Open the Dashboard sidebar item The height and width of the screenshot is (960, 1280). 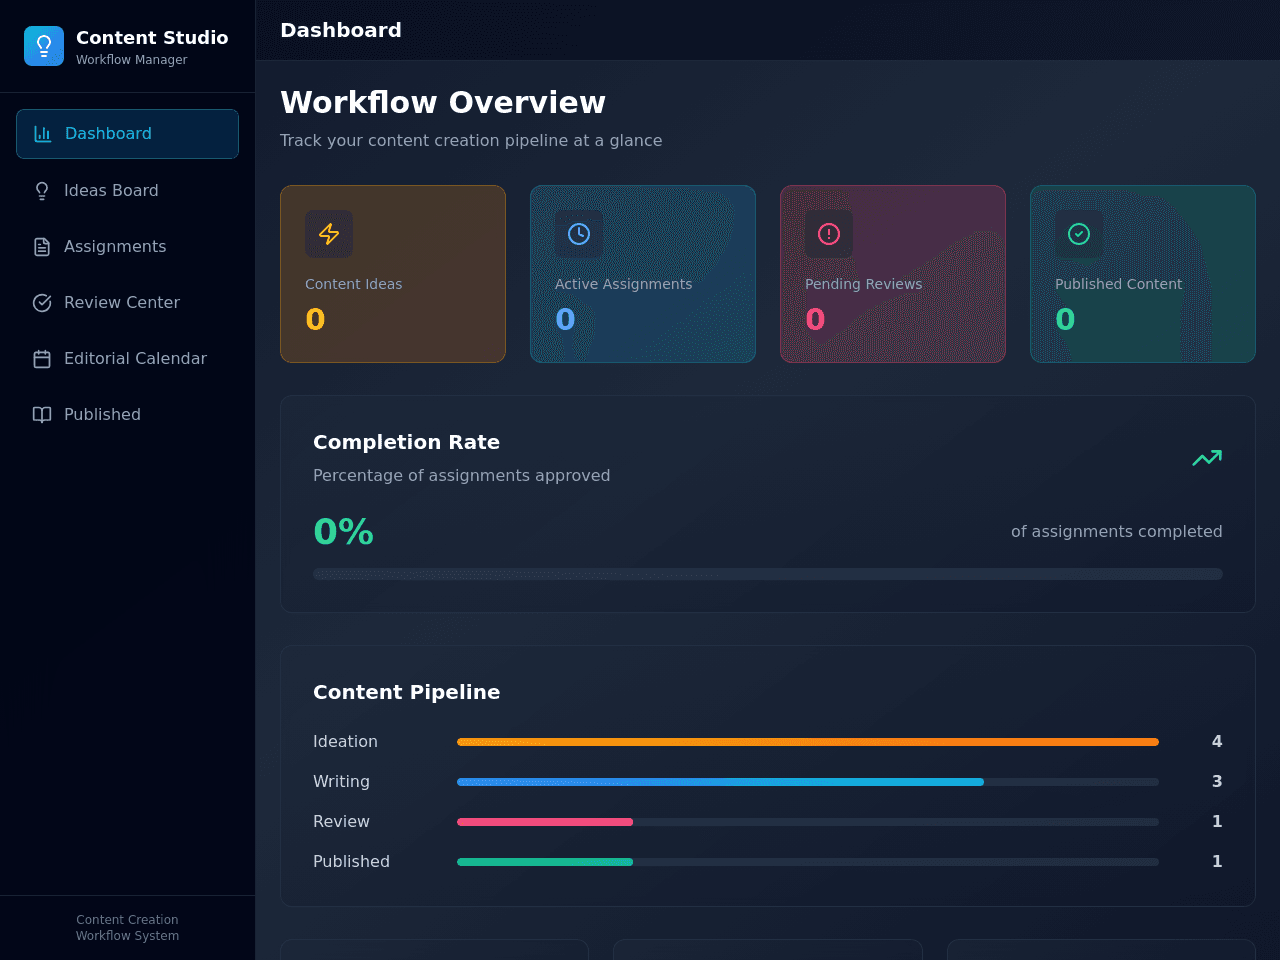pos(127,134)
